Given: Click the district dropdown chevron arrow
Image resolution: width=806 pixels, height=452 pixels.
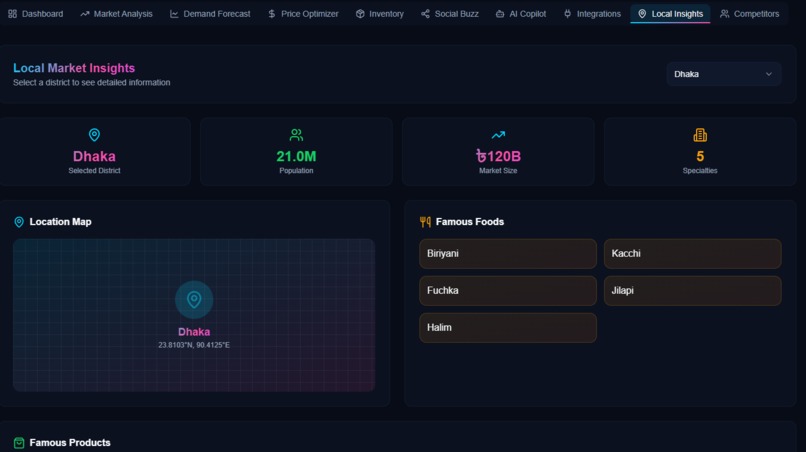Looking at the screenshot, I should (x=768, y=74).
